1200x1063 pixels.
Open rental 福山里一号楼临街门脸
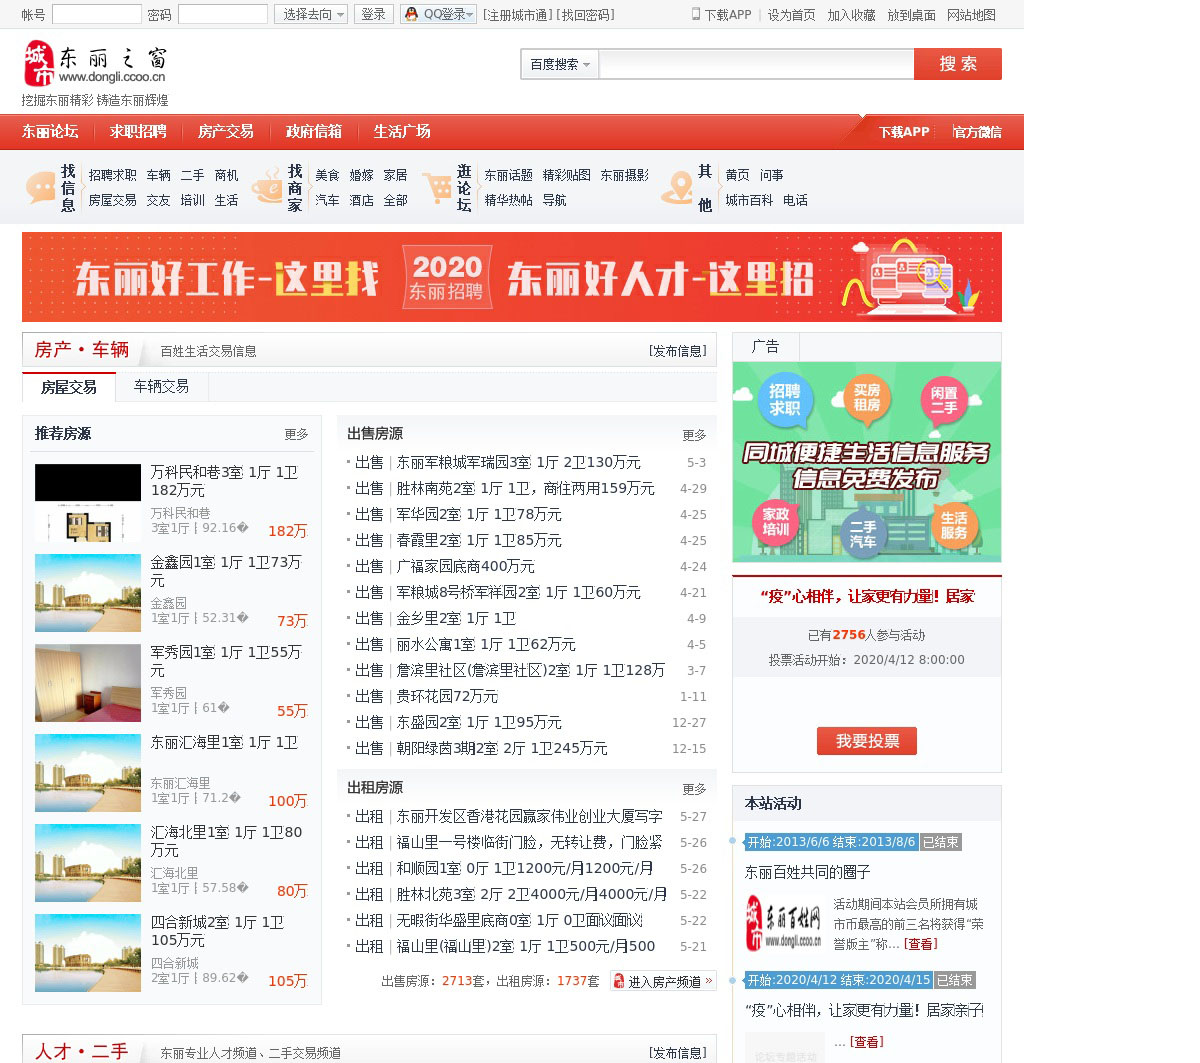[x=529, y=842]
